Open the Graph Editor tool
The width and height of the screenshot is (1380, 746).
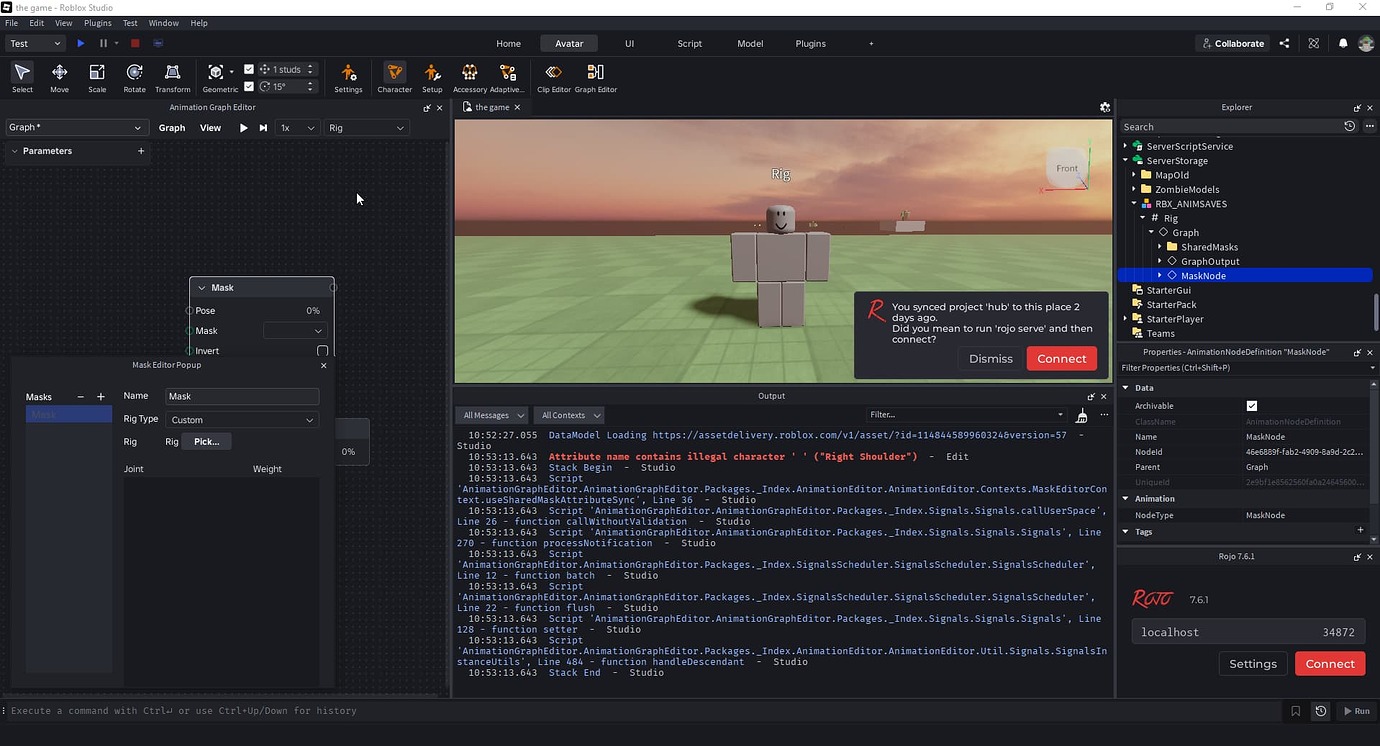pos(596,78)
